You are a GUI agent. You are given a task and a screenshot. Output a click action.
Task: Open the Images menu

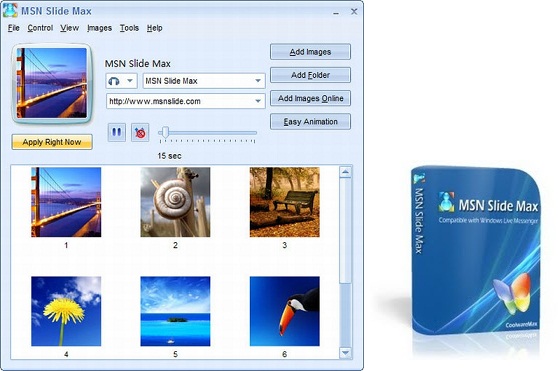click(99, 28)
